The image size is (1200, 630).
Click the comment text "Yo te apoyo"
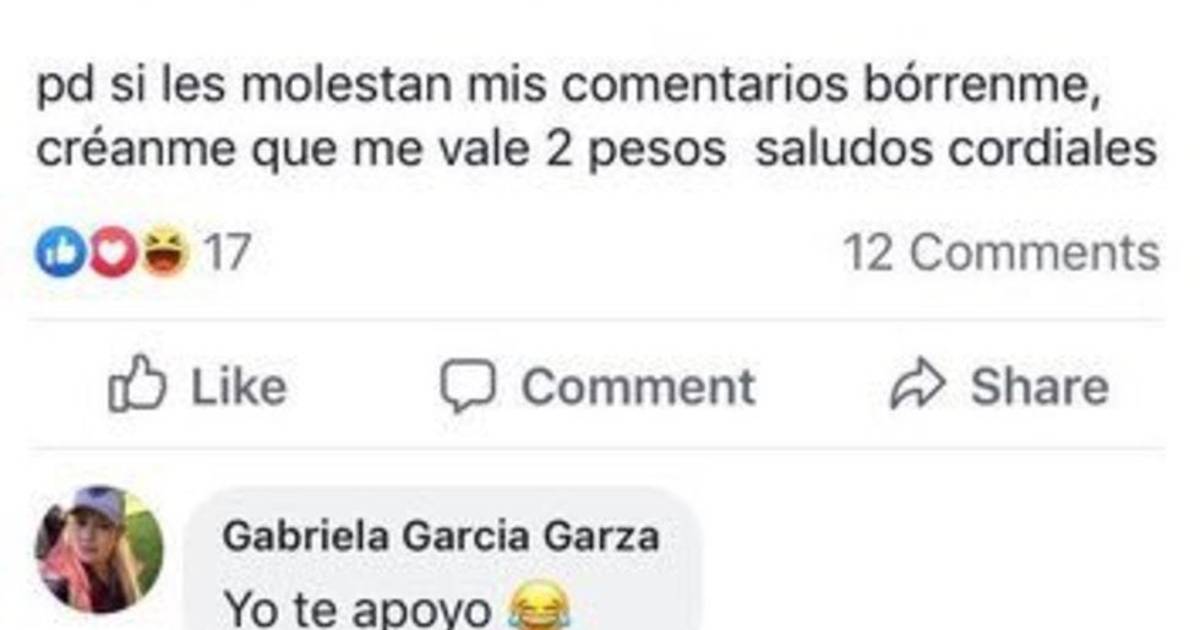click(358, 609)
